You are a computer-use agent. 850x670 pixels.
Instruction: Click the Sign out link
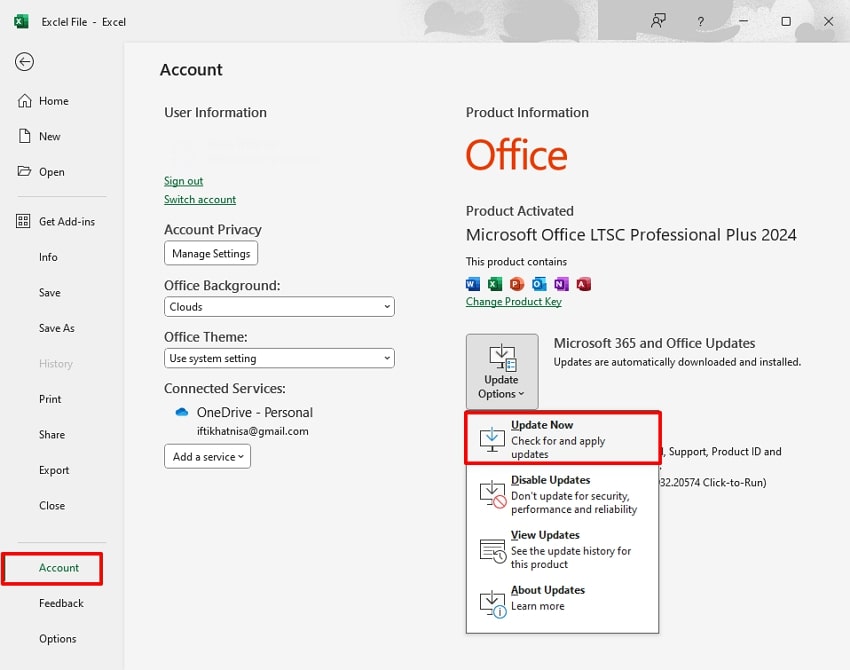point(184,181)
